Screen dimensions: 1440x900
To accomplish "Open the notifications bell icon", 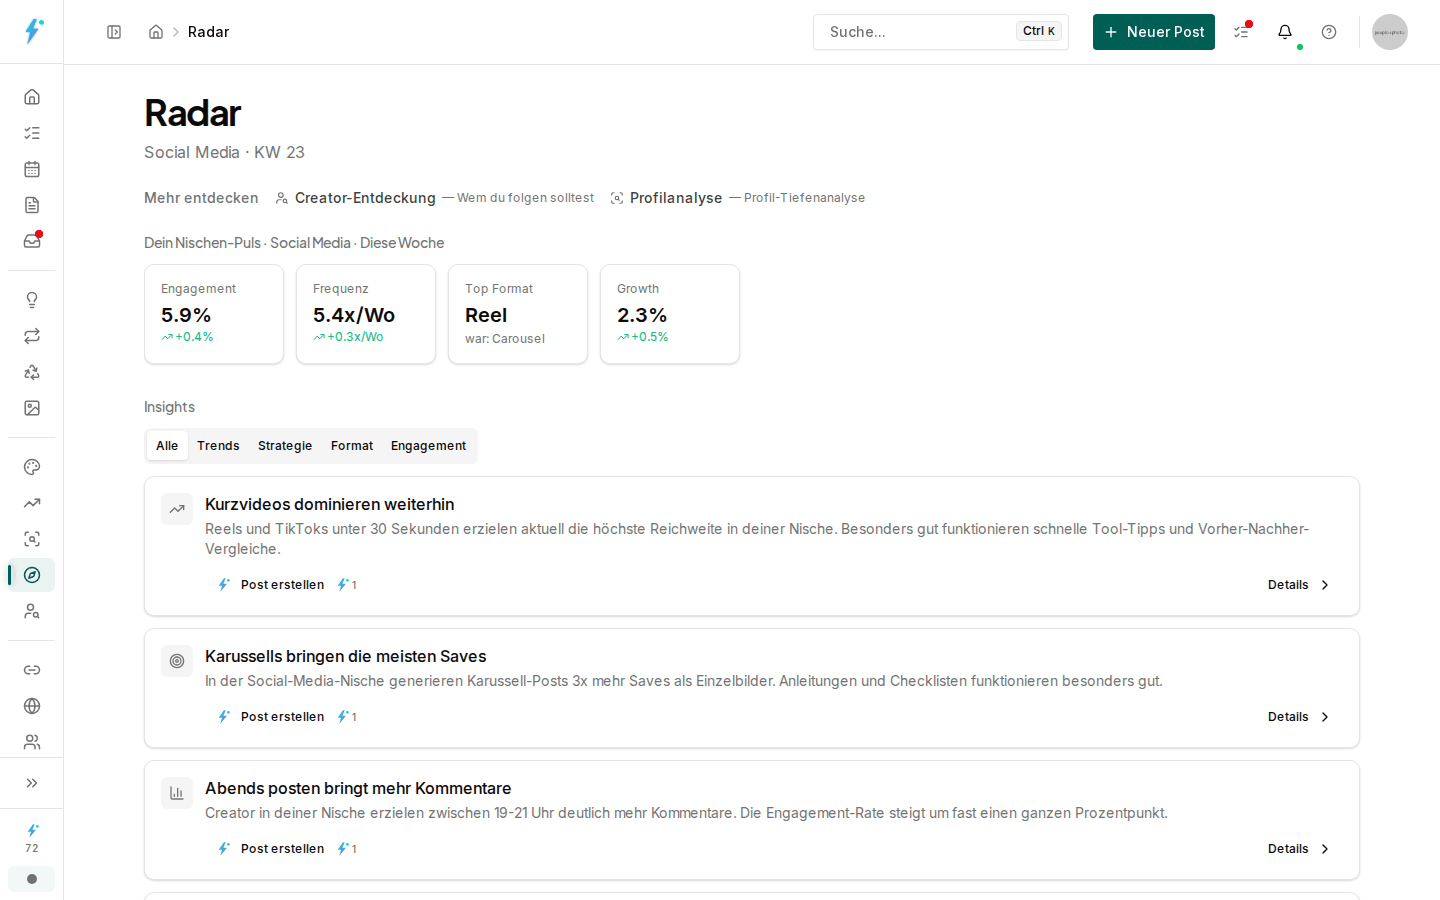I will [1285, 32].
